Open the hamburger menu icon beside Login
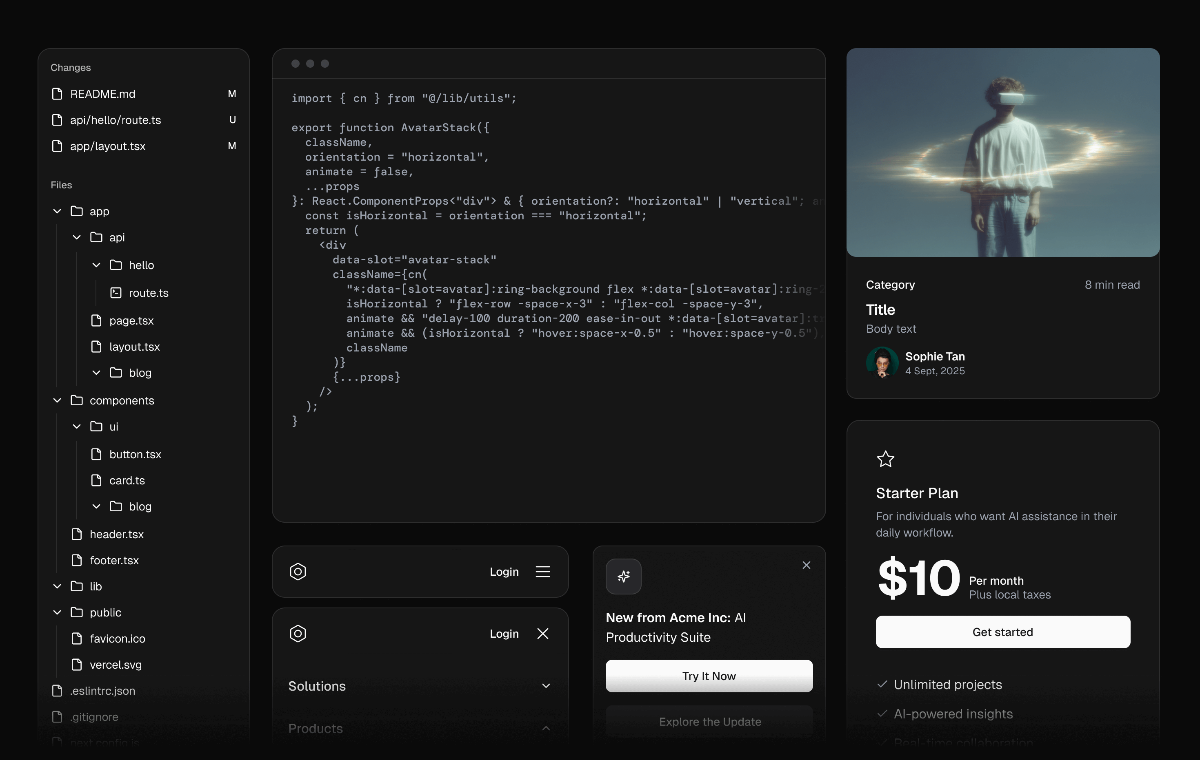The image size is (1200, 760). 543,572
